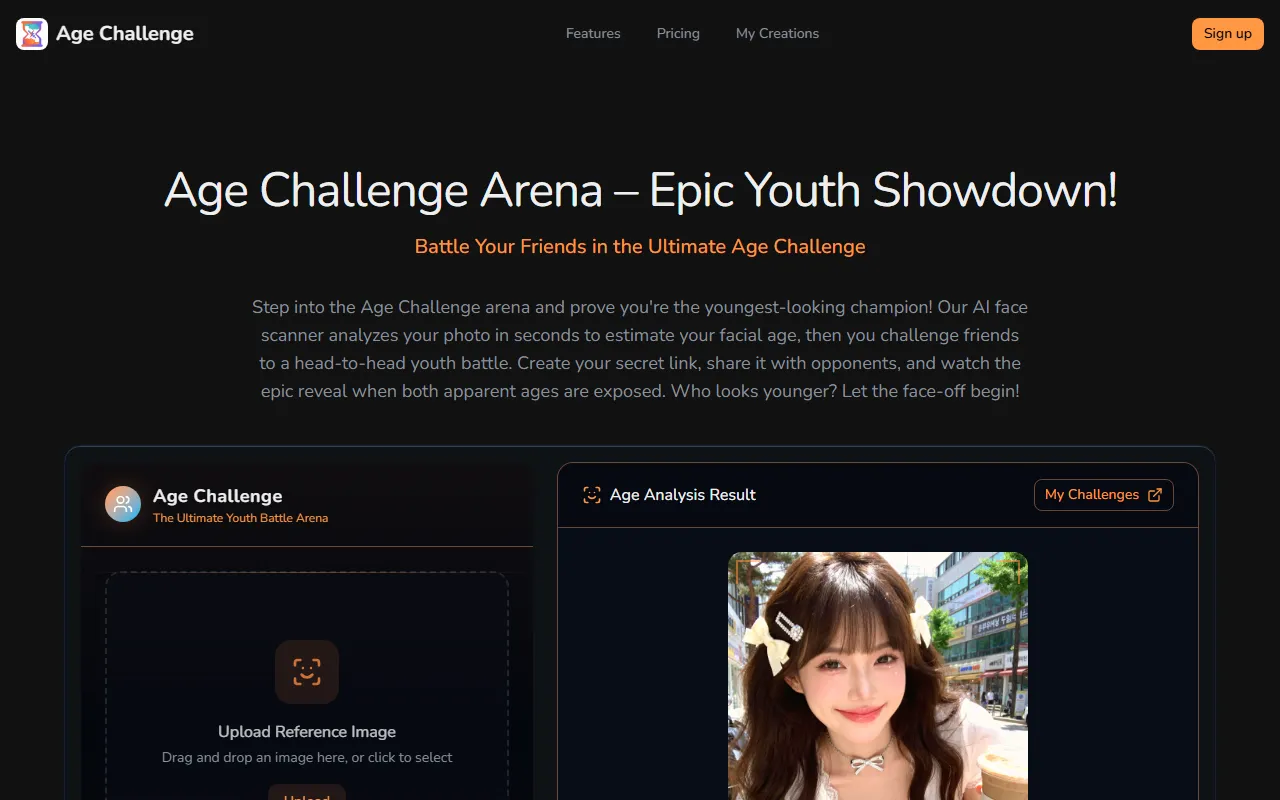Click the orange Battle Your Friends tagline
This screenshot has width=1280, height=800.
click(640, 247)
